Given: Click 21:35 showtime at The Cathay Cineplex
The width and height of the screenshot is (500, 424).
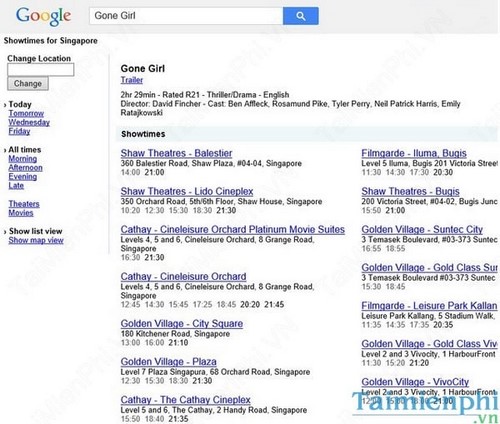Looking at the screenshot, I should tap(178, 418).
